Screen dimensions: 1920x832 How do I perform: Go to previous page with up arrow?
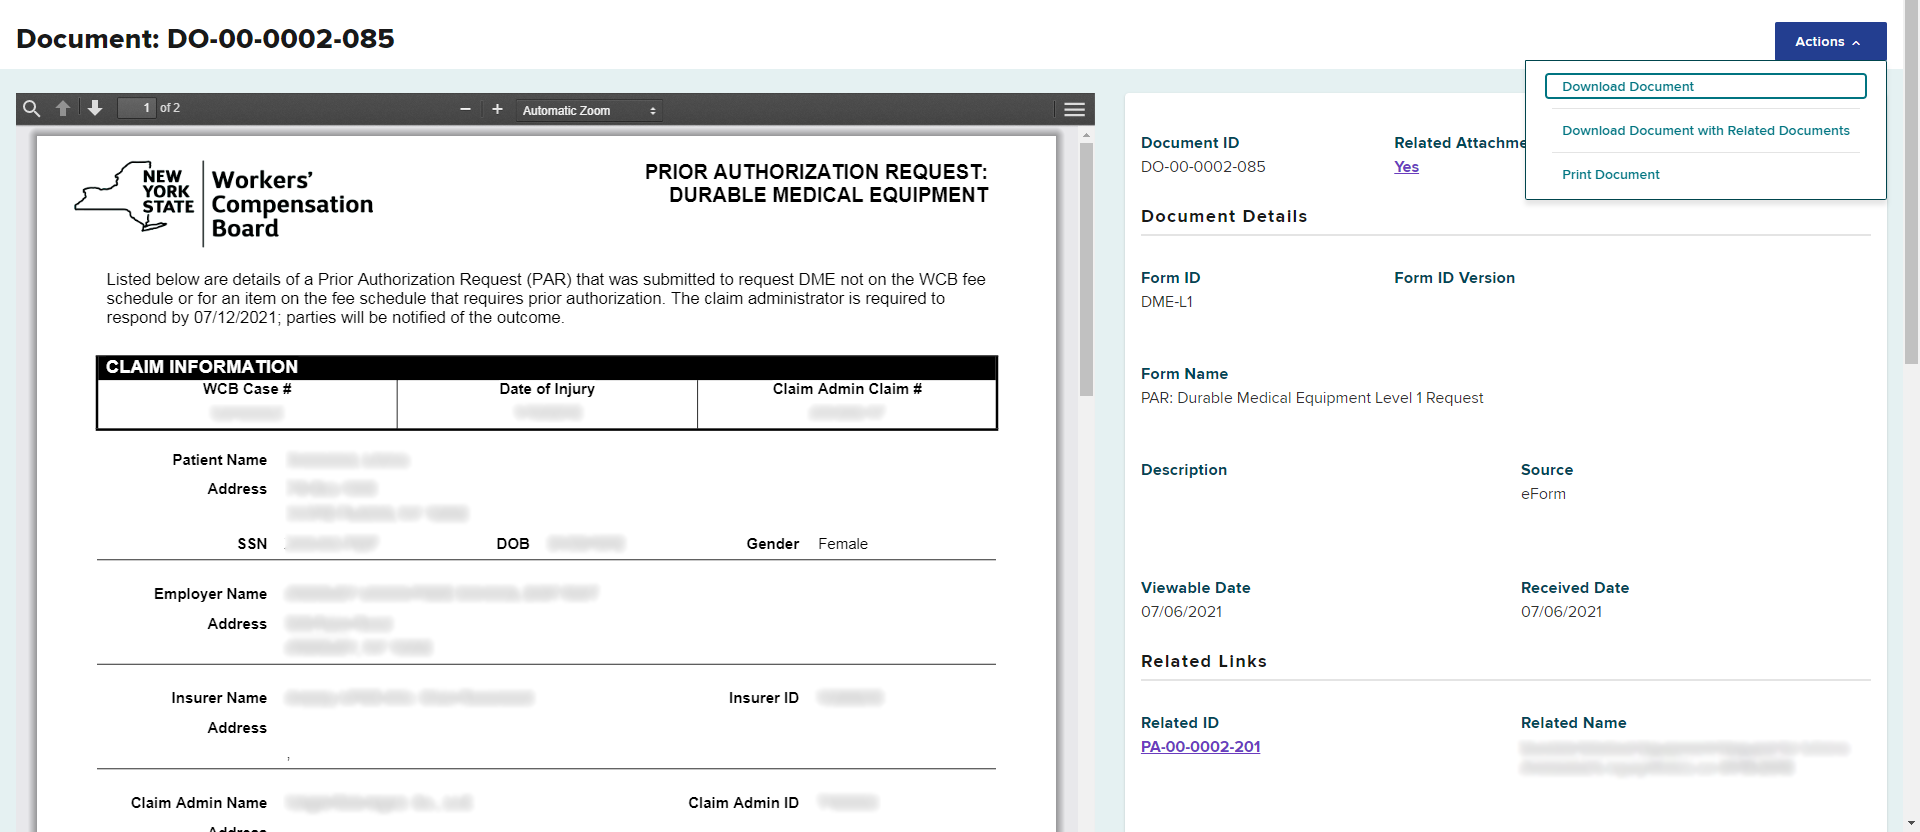click(63, 109)
